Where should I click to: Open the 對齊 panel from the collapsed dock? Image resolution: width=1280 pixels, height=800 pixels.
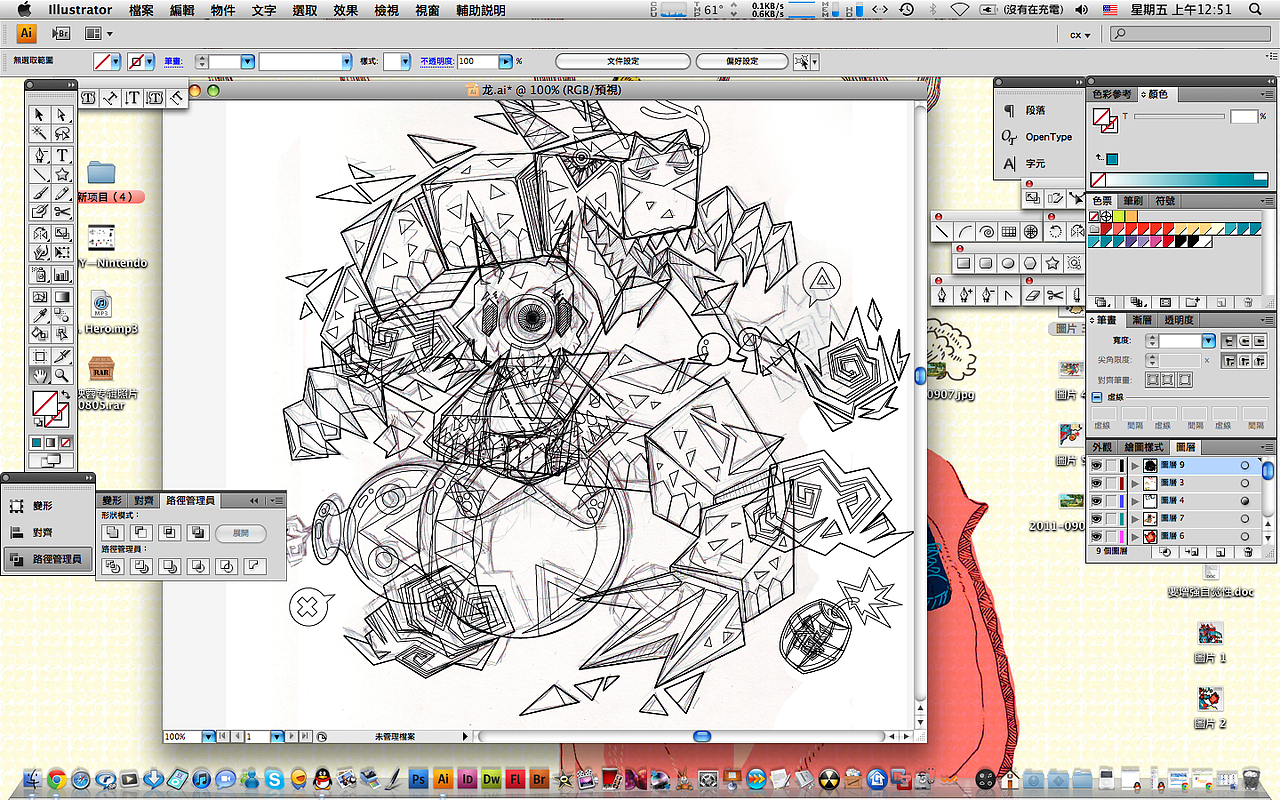click(x=48, y=533)
